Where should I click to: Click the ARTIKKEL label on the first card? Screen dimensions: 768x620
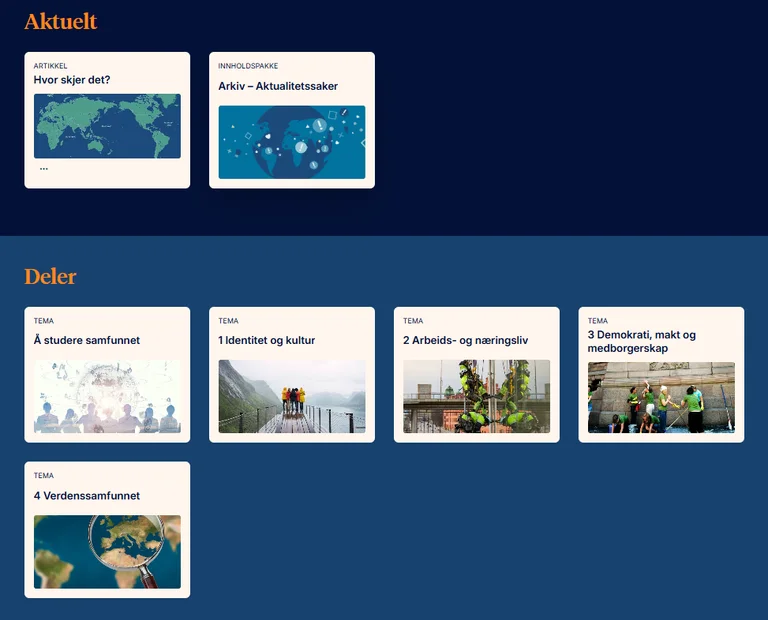pos(50,66)
